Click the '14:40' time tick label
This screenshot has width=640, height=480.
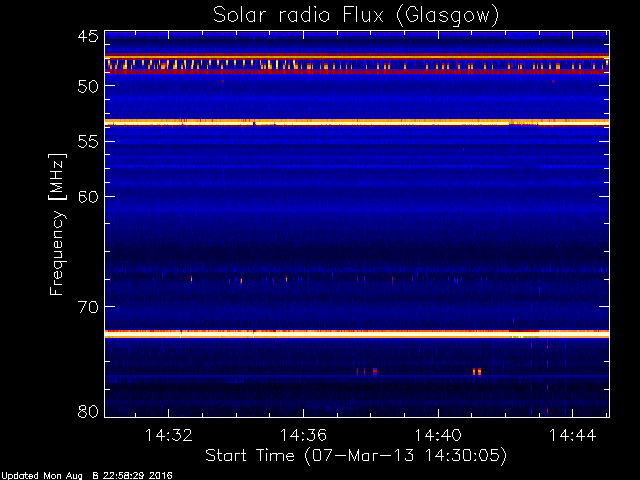(x=438, y=435)
